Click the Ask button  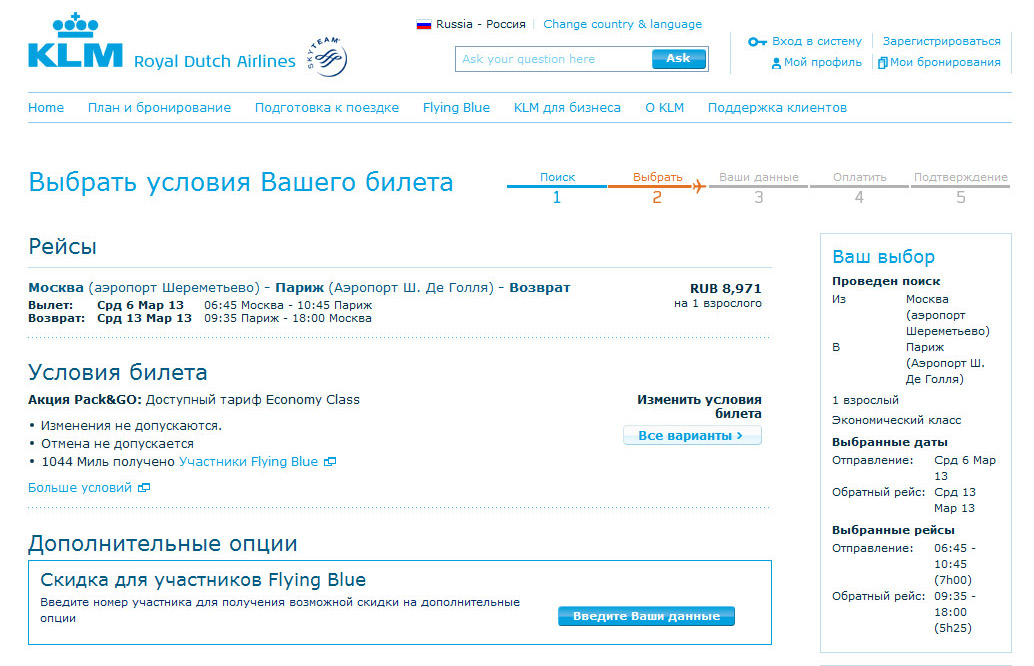(x=679, y=59)
